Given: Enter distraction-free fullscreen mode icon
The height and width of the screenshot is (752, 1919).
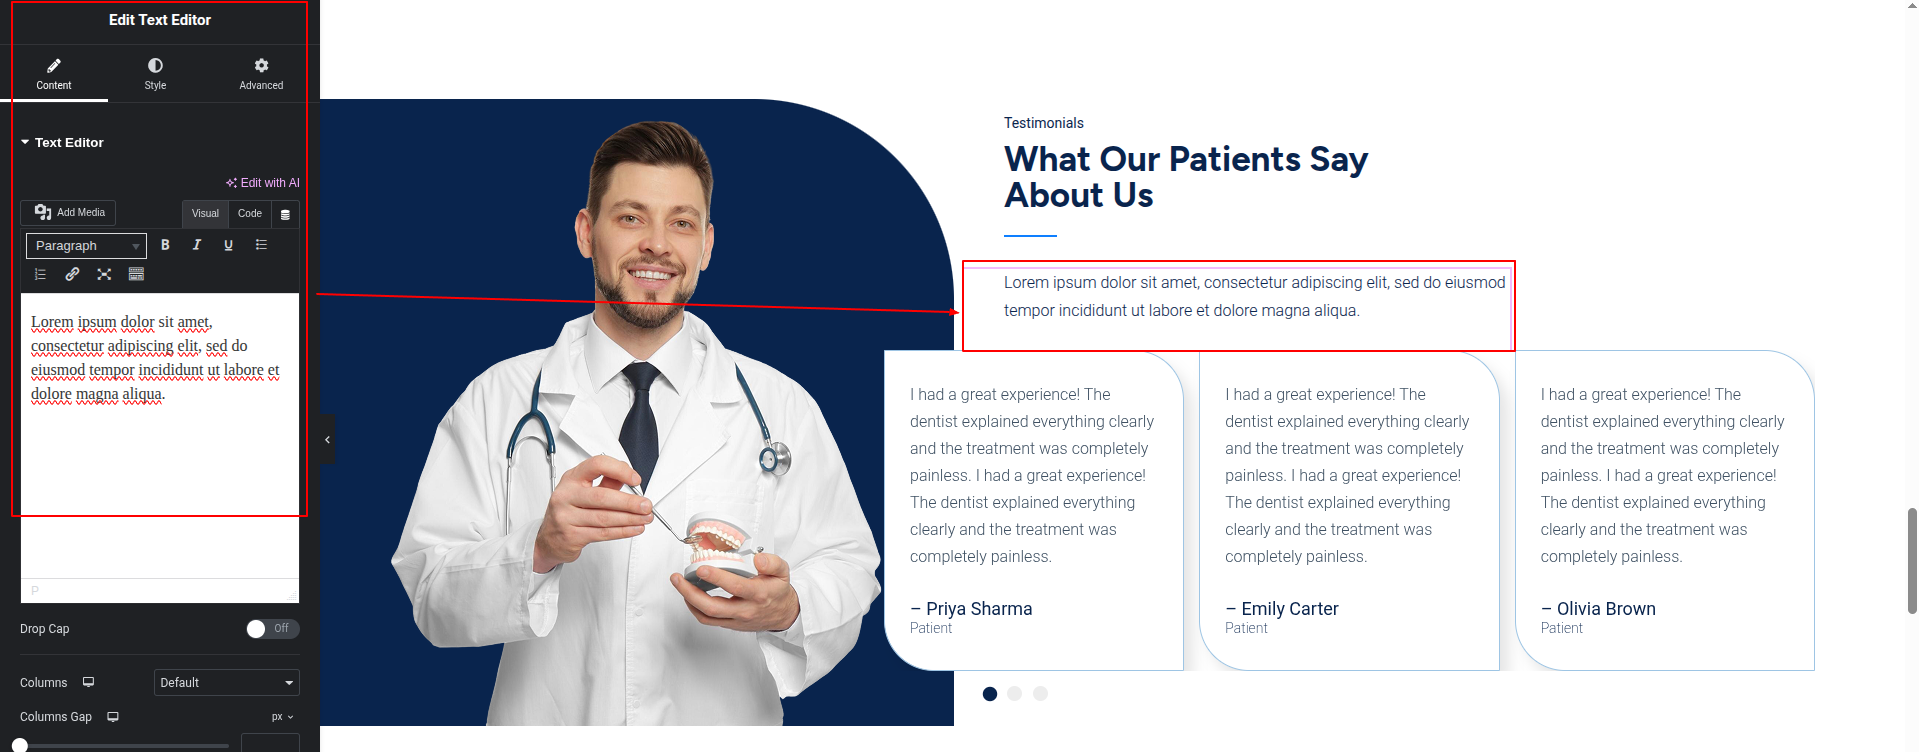Looking at the screenshot, I should [x=104, y=274].
